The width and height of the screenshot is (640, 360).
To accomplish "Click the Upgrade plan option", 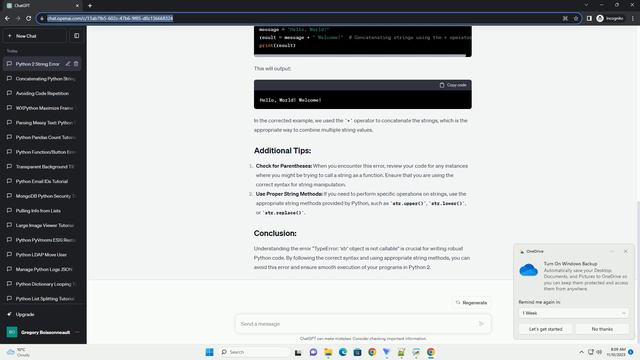I will pos(42,314).
